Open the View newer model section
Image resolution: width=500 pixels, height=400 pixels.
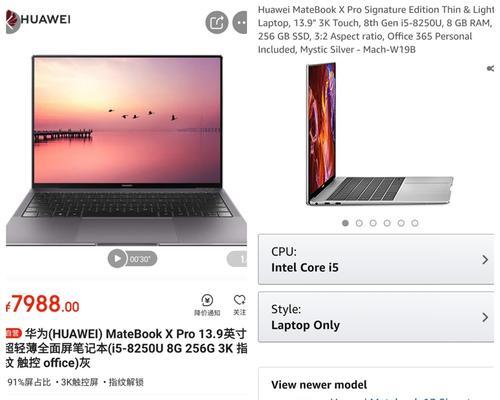319,385
